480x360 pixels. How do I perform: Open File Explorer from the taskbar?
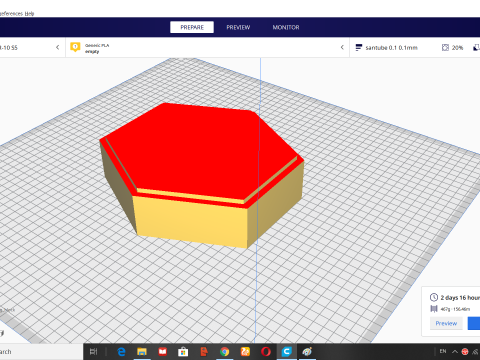pos(142,352)
